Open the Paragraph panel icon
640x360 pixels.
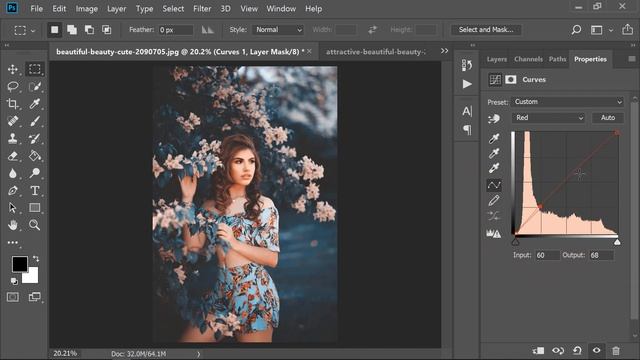[x=467, y=130]
